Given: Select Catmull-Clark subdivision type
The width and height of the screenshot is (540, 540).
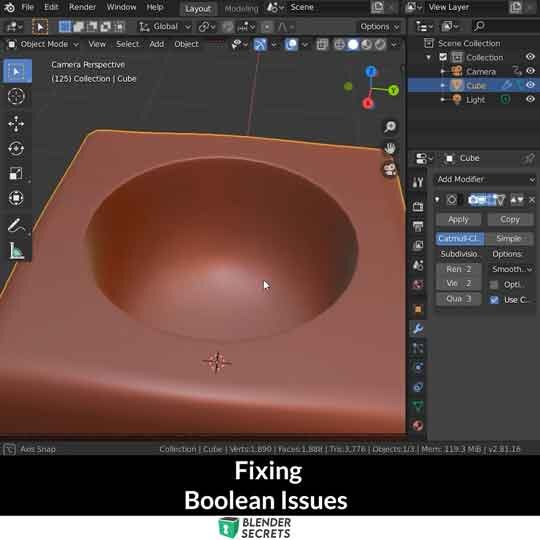Looking at the screenshot, I should point(460,238).
